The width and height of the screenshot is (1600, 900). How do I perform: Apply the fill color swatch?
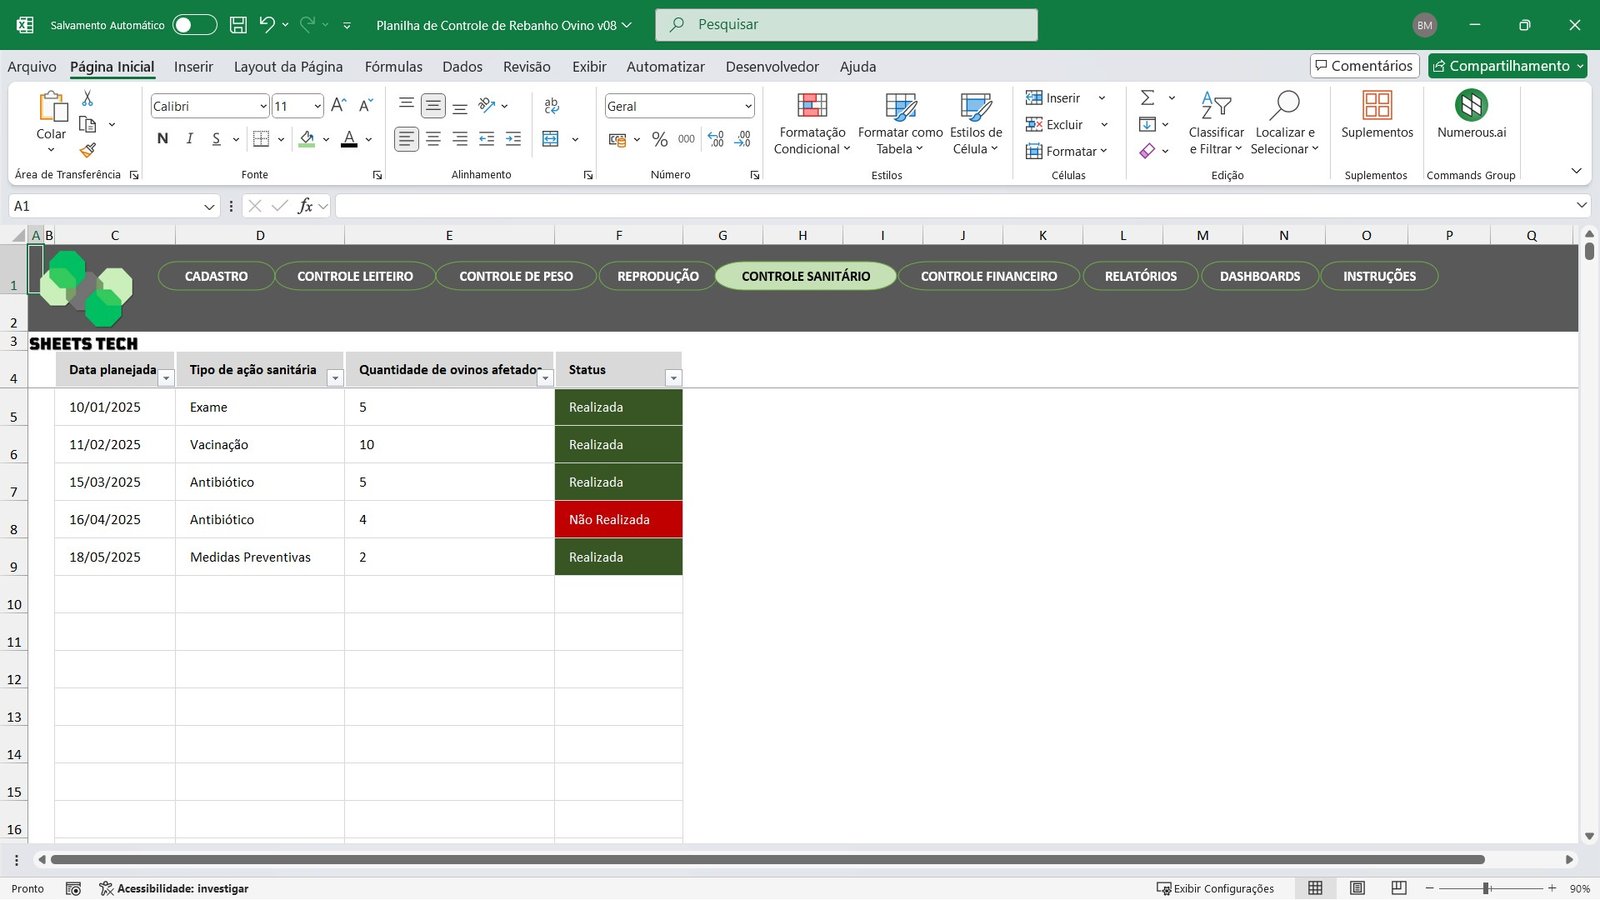(x=307, y=139)
